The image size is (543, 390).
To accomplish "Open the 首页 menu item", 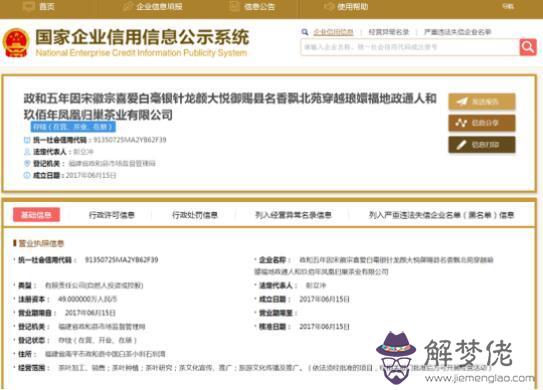I will (47, 6).
